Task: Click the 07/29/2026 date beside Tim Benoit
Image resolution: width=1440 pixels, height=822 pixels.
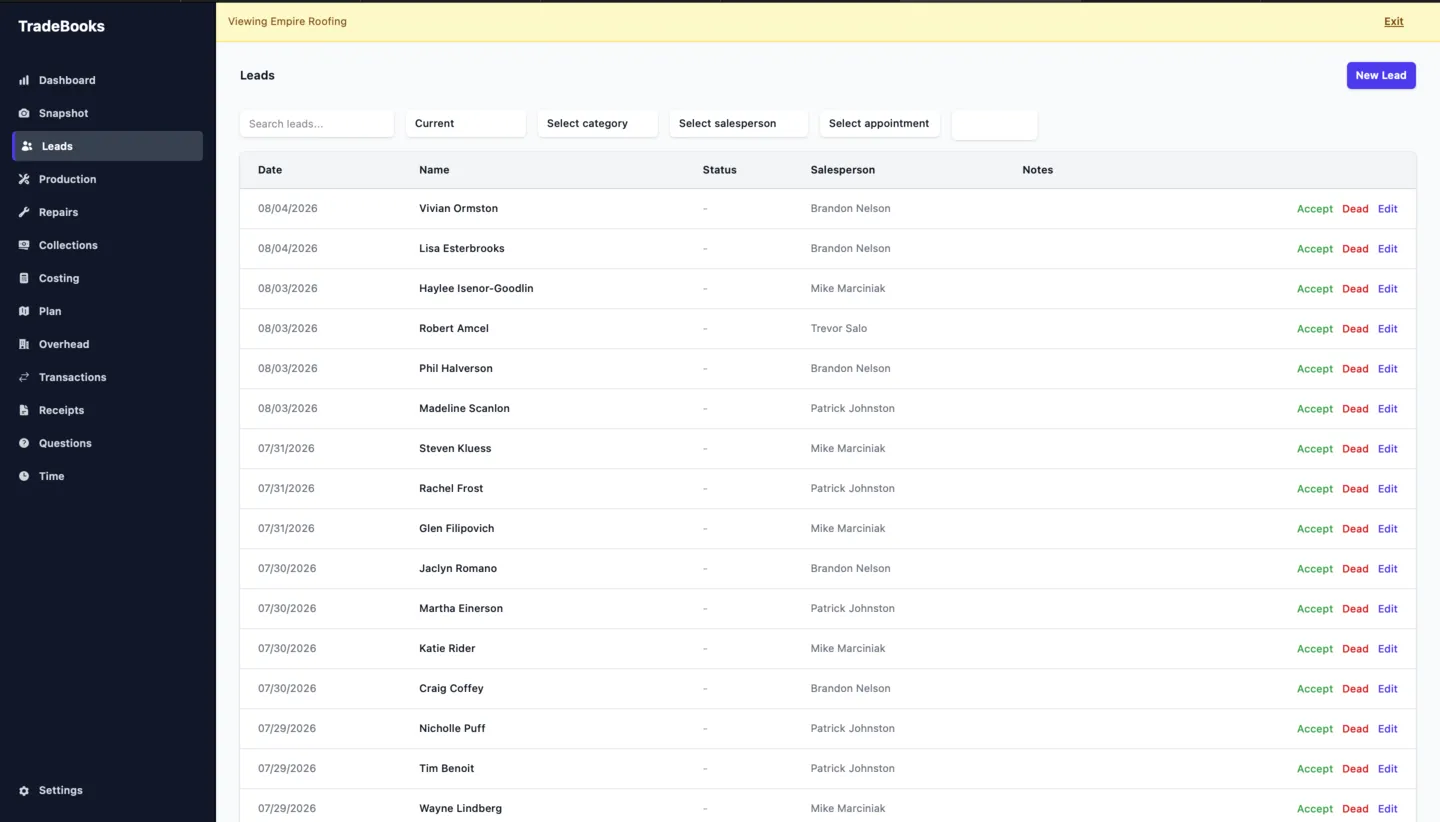Action: (x=287, y=768)
